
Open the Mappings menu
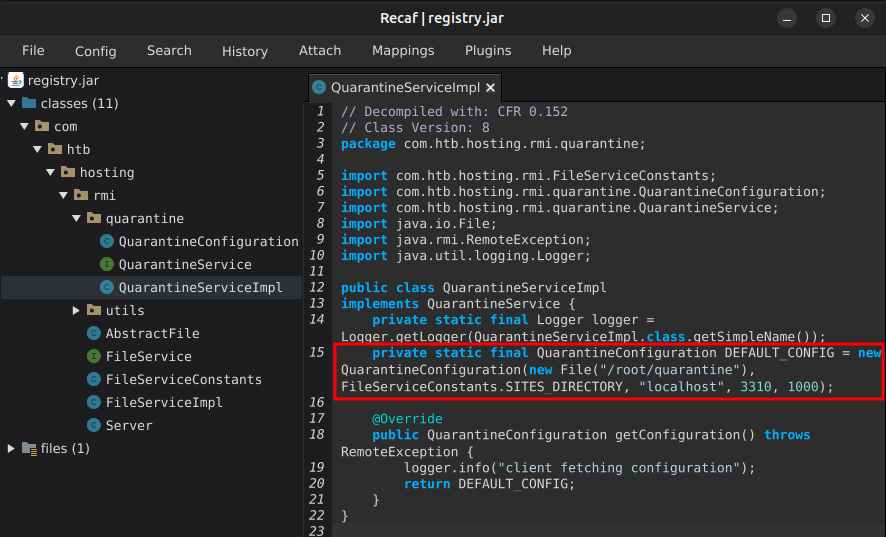[403, 50]
